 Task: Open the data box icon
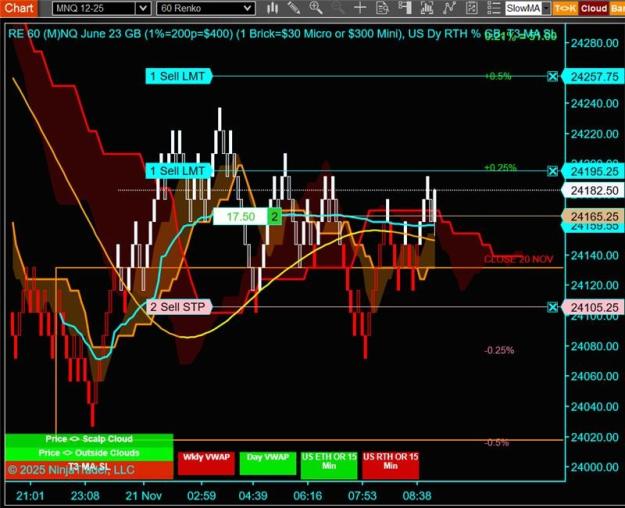click(x=382, y=8)
